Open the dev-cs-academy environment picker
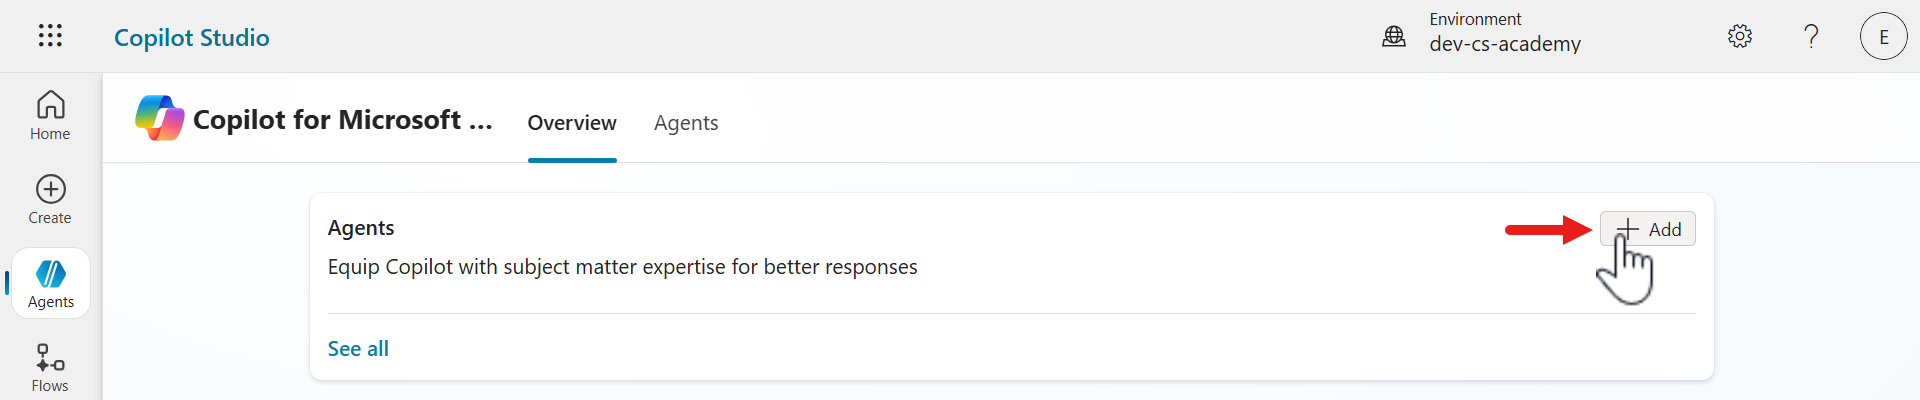Screen dimensions: 1920x400 click(x=1505, y=44)
